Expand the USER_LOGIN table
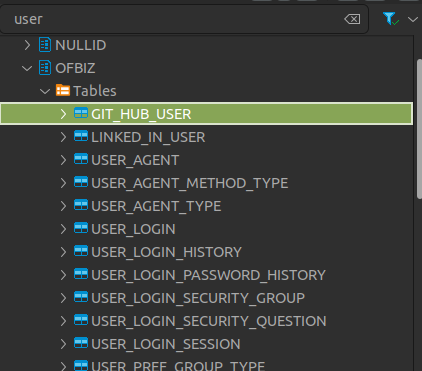 (x=63, y=229)
